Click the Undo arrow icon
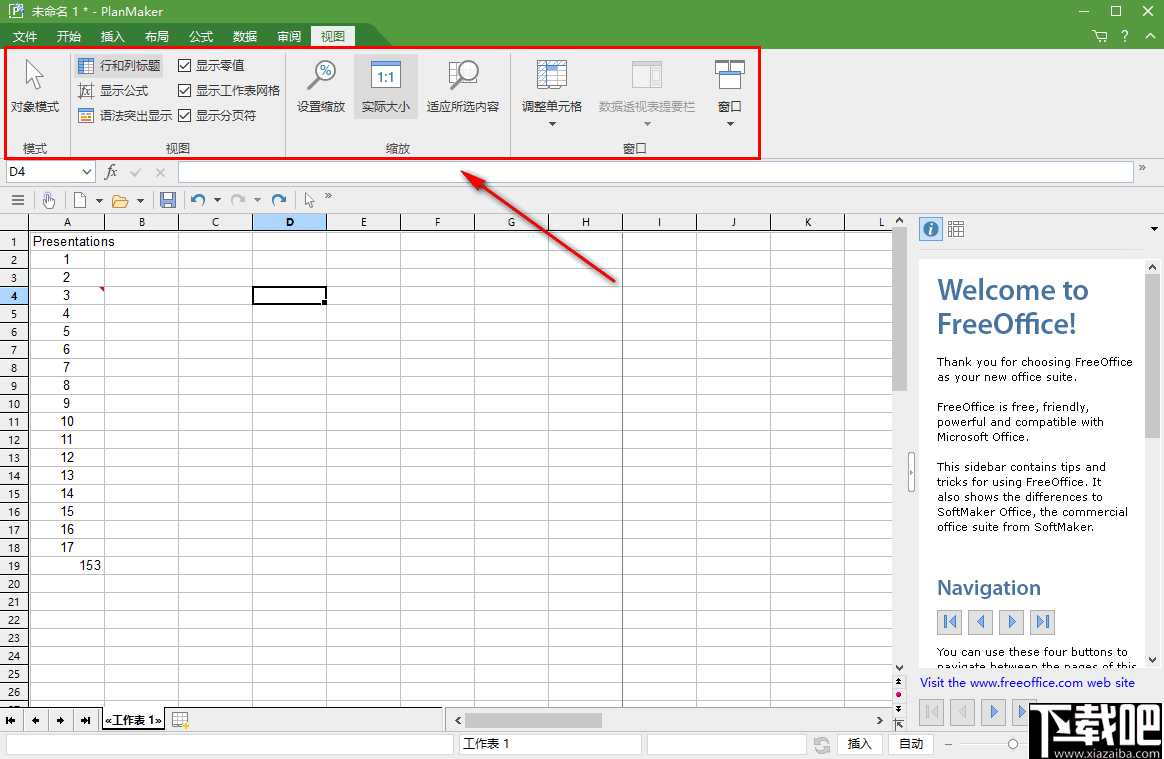The image size is (1164, 759). 199,200
